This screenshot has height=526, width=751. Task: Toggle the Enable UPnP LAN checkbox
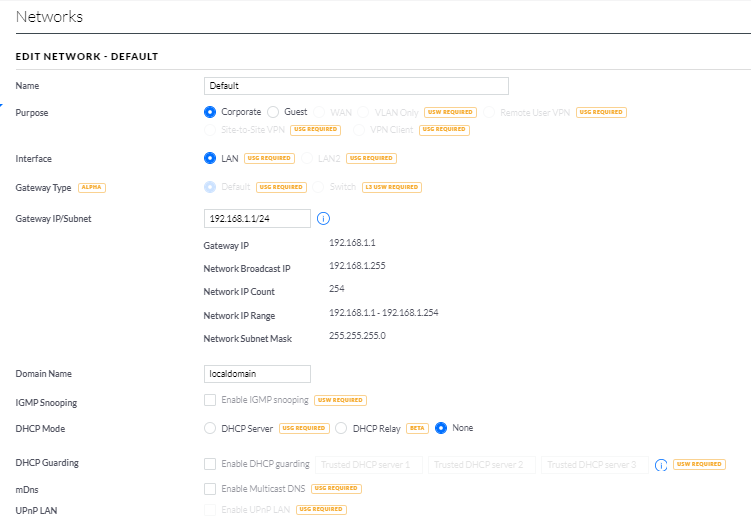point(210,510)
